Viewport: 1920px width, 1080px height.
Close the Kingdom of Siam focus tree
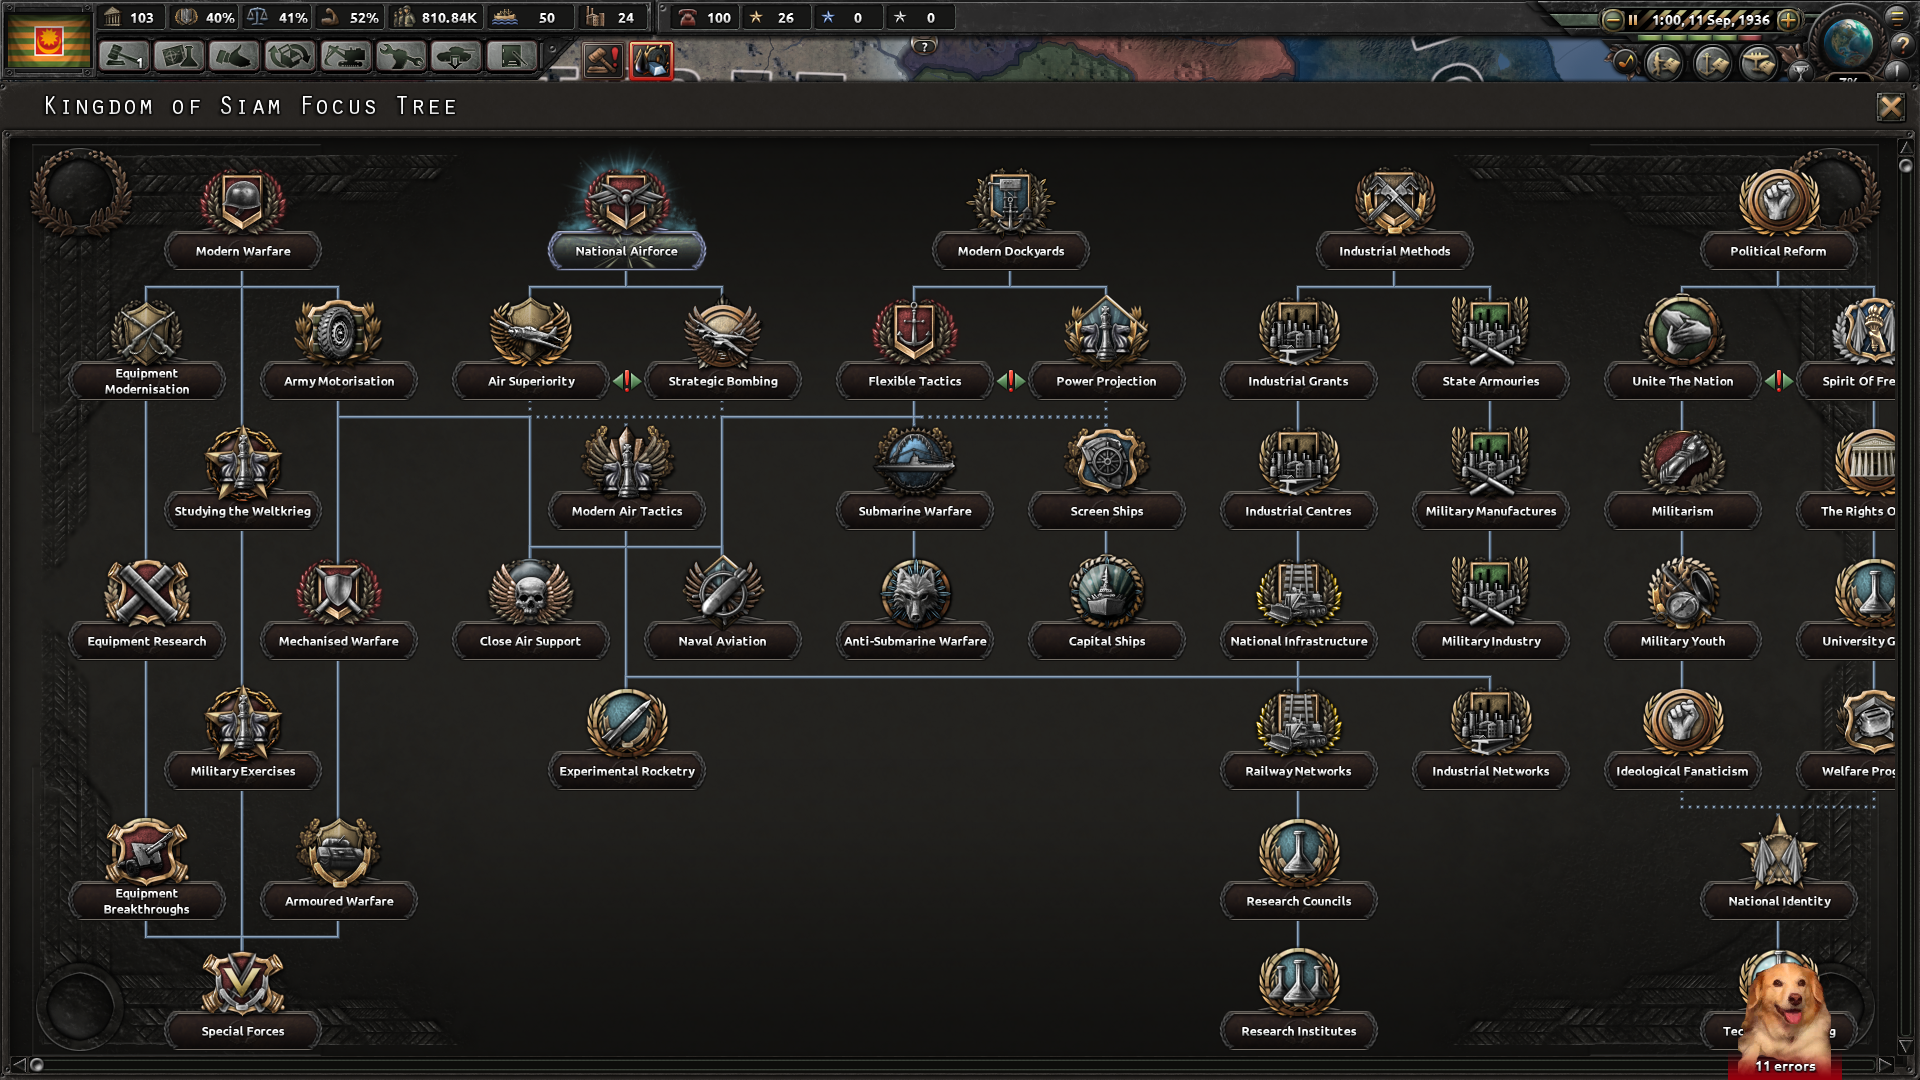[x=1891, y=107]
